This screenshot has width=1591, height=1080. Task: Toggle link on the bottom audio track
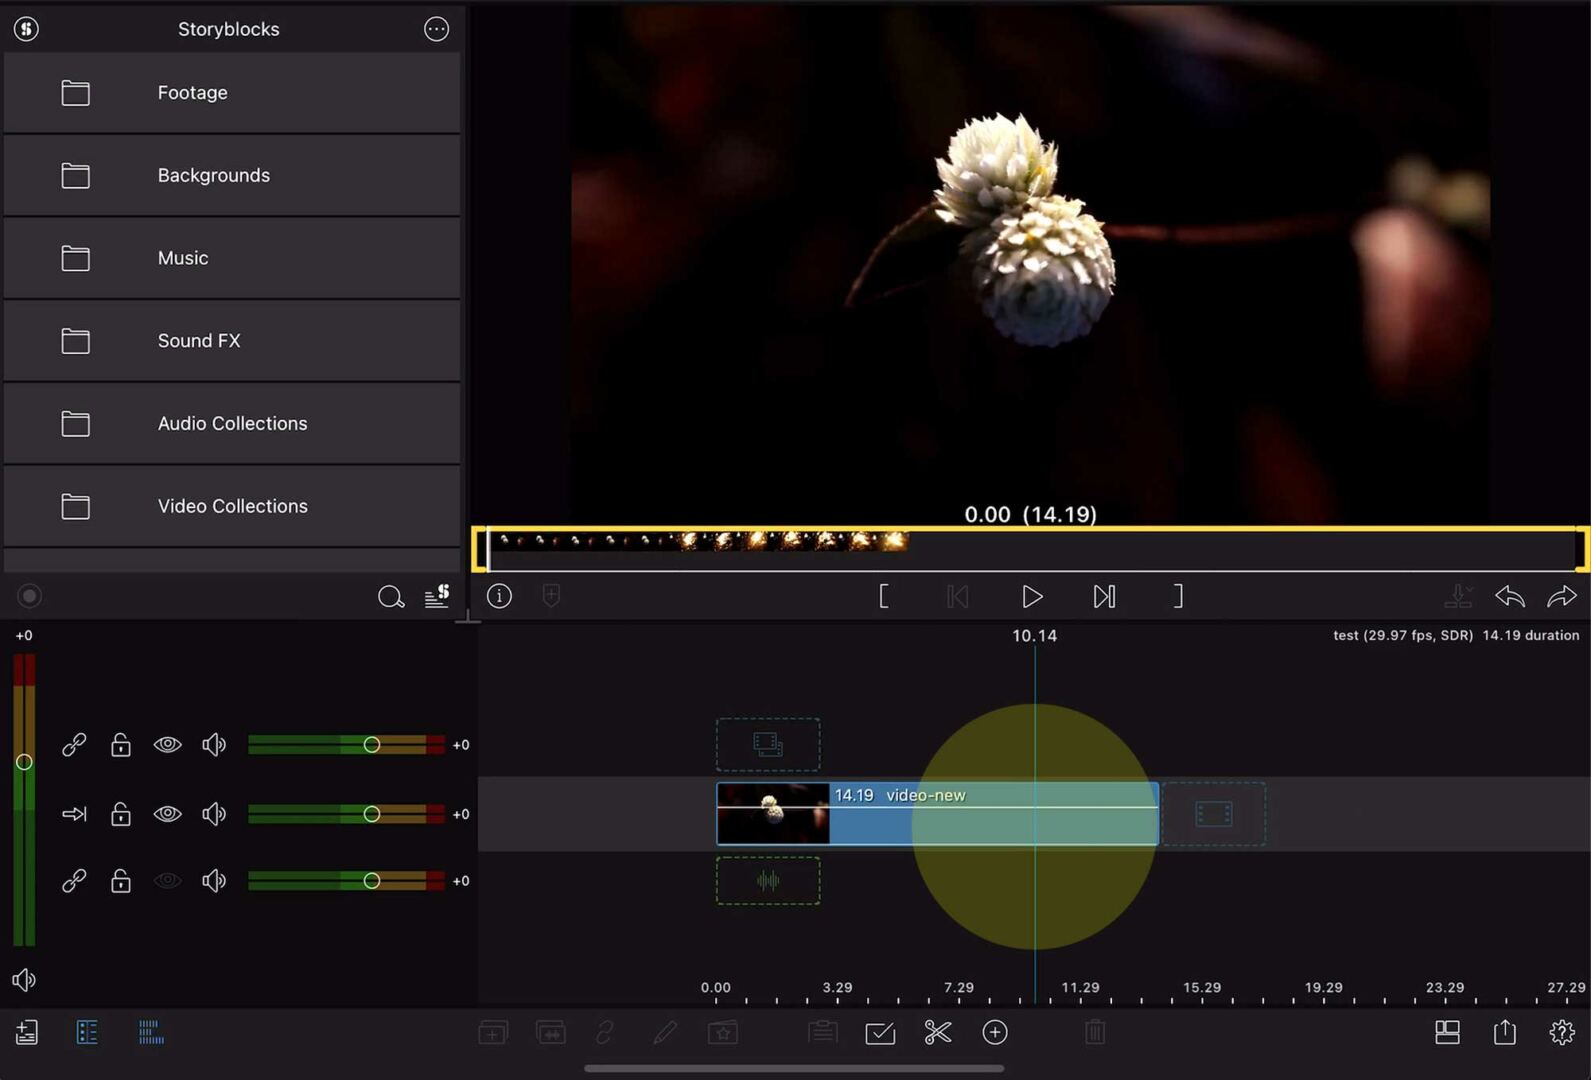click(x=74, y=881)
